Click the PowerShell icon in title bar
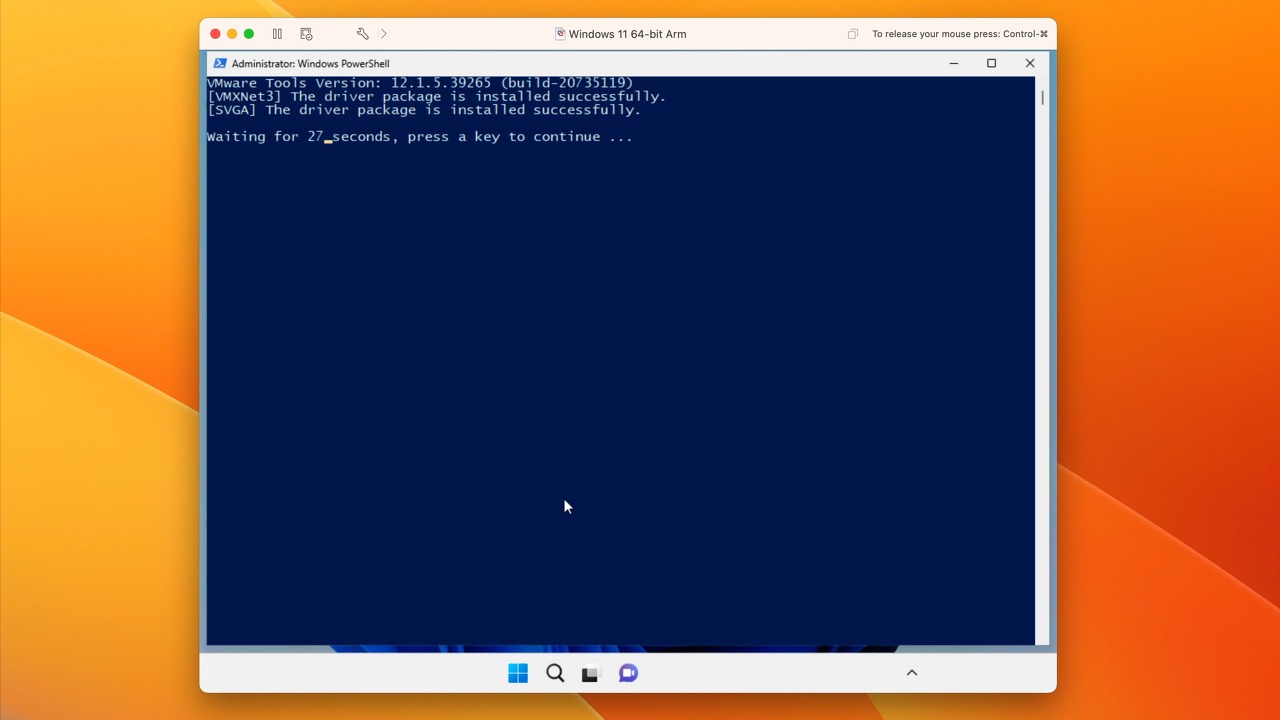This screenshot has width=1280, height=720. click(220, 63)
